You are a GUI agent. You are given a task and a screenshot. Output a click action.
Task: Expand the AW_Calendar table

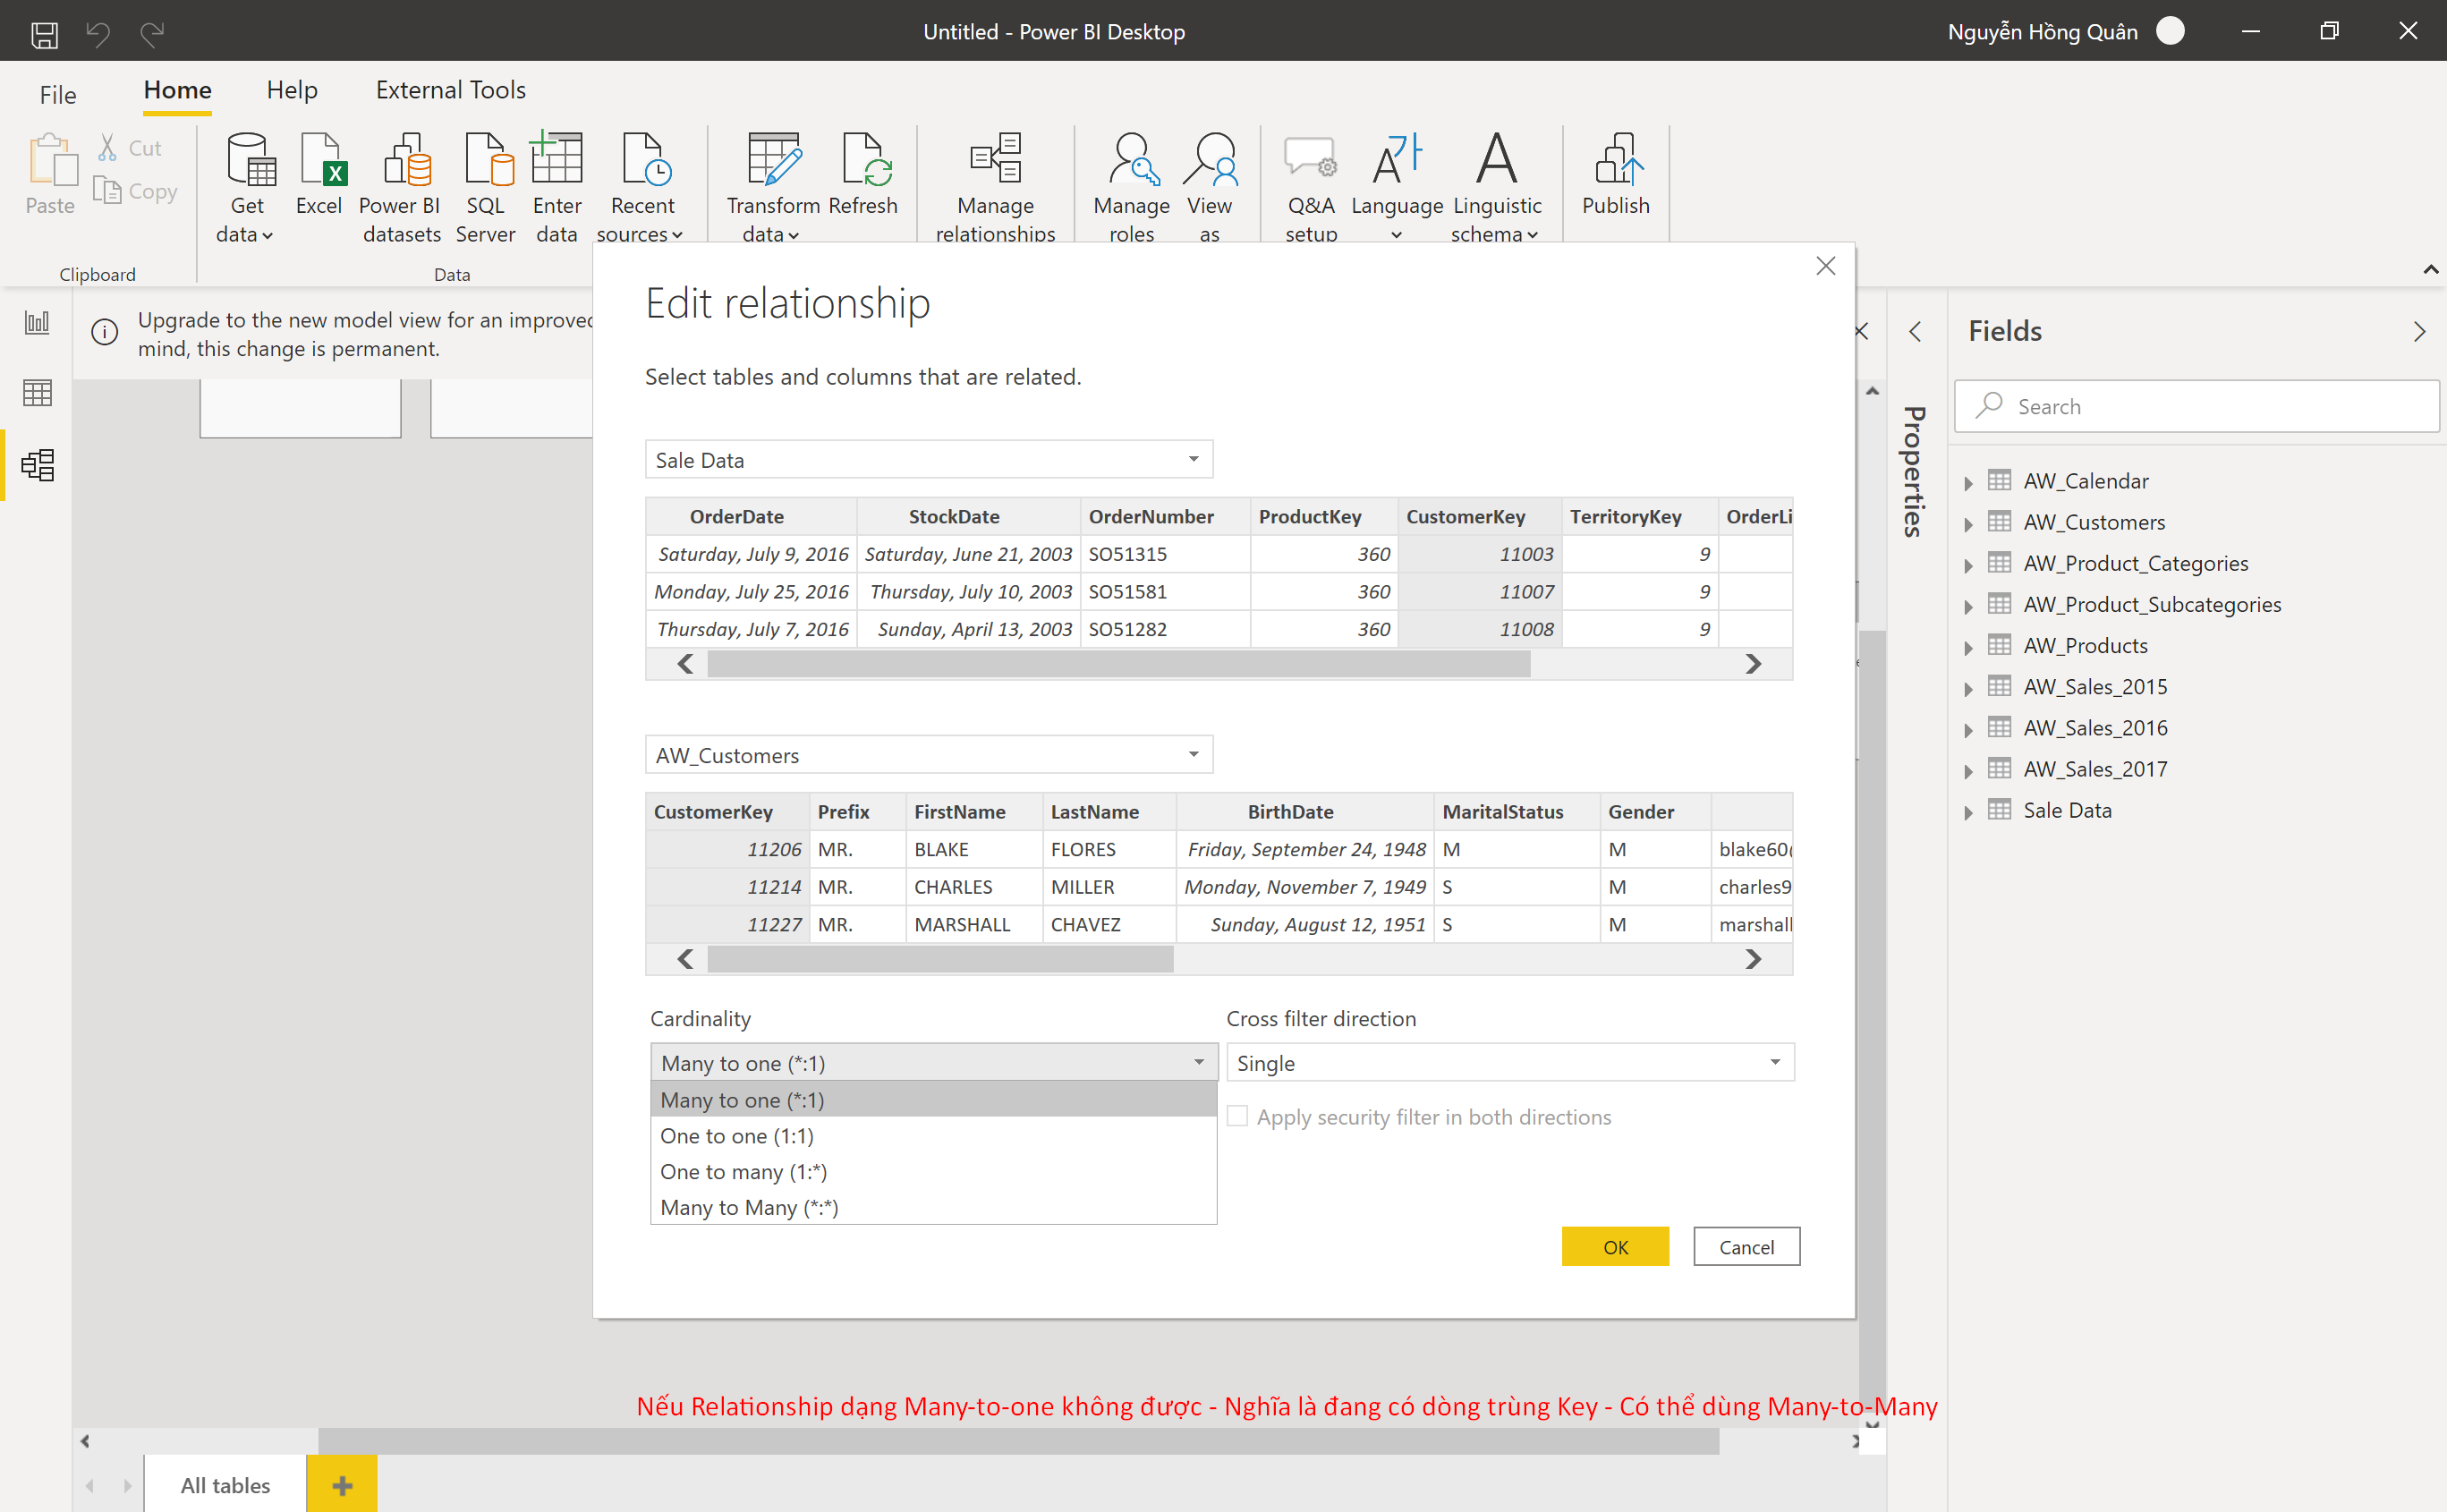tap(1968, 483)
